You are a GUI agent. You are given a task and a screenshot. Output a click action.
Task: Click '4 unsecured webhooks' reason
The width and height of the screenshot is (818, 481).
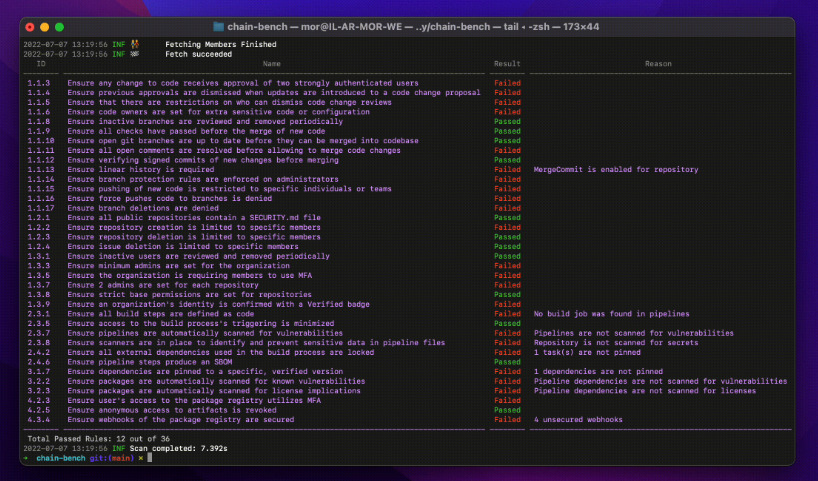pyautogui.click(x=578, y=420)
